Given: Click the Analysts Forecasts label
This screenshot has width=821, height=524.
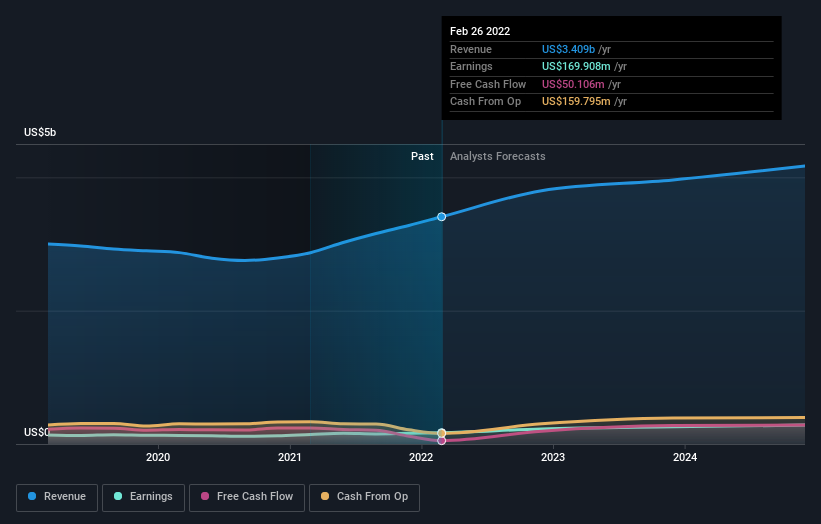Looking at the screenshot, I should point(497,157).
